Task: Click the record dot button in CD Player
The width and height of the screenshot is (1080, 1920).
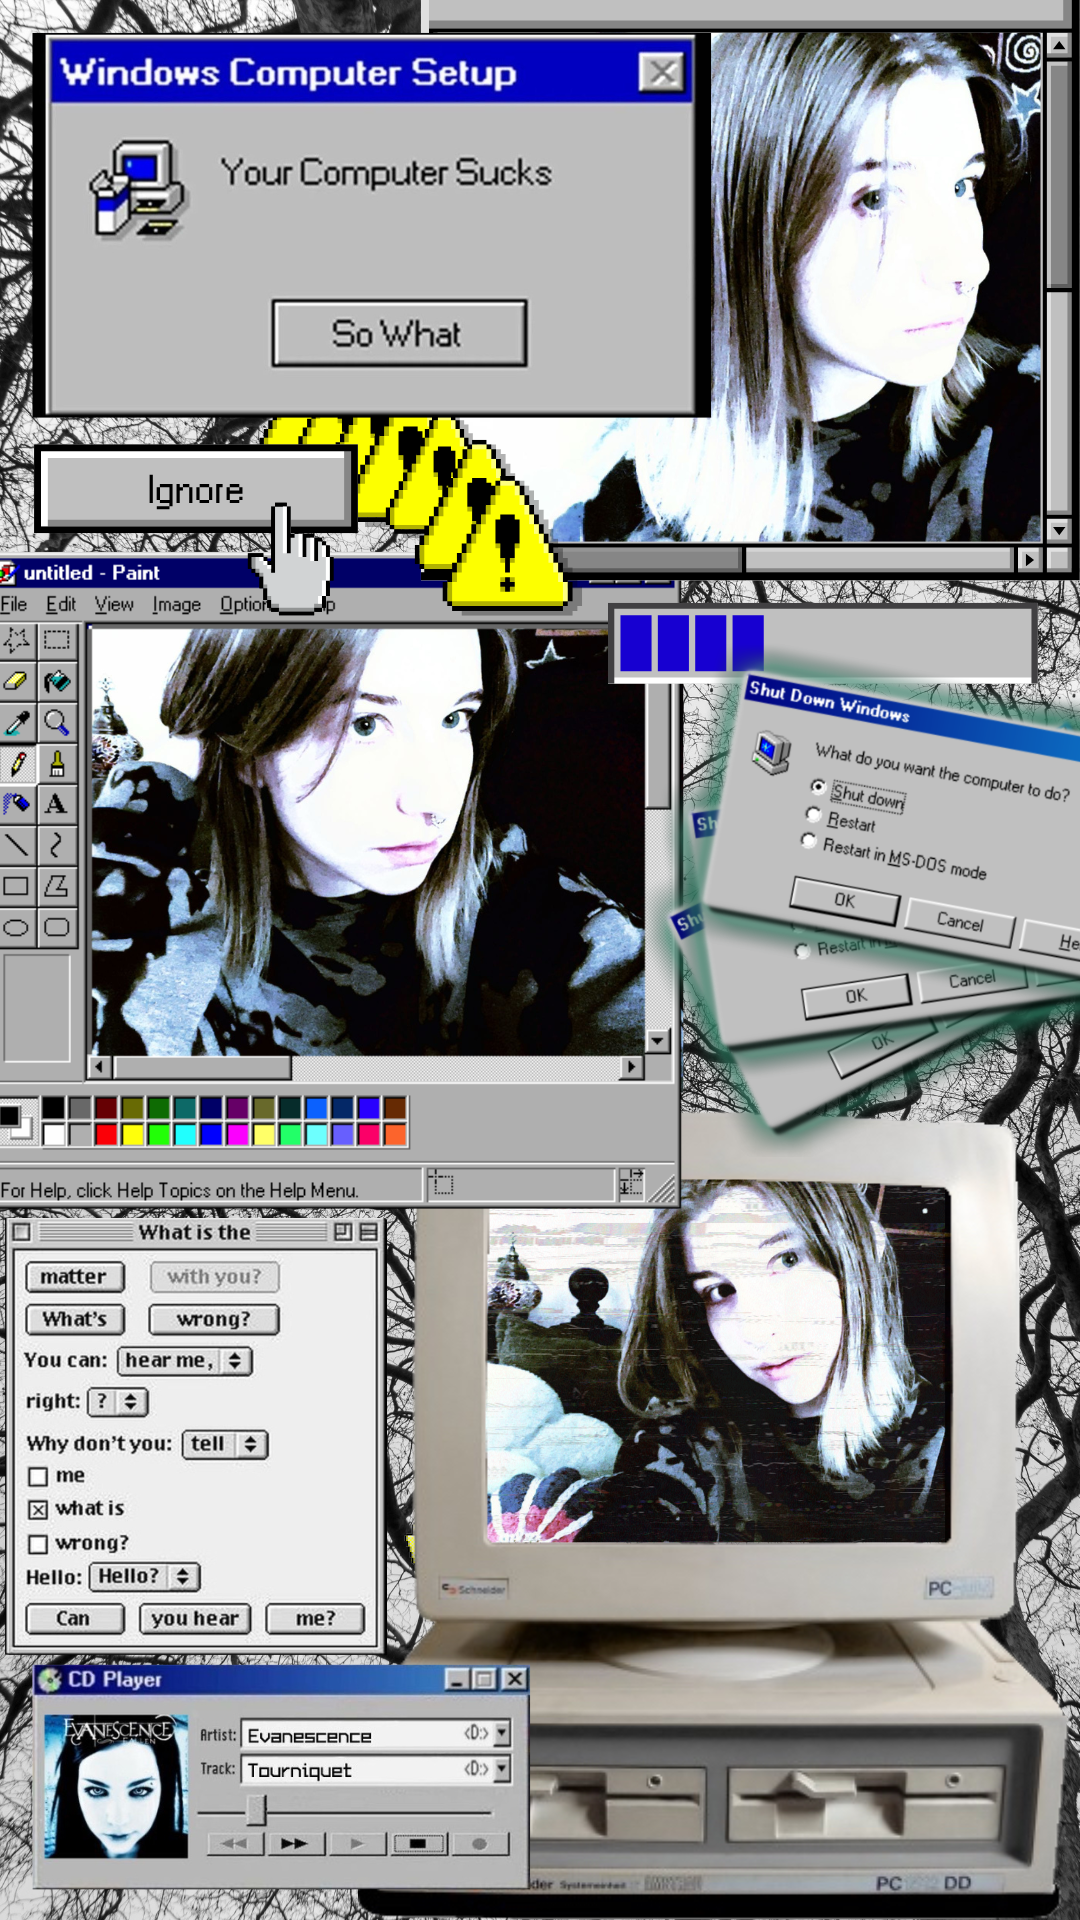Action: tap(479, 1843)
